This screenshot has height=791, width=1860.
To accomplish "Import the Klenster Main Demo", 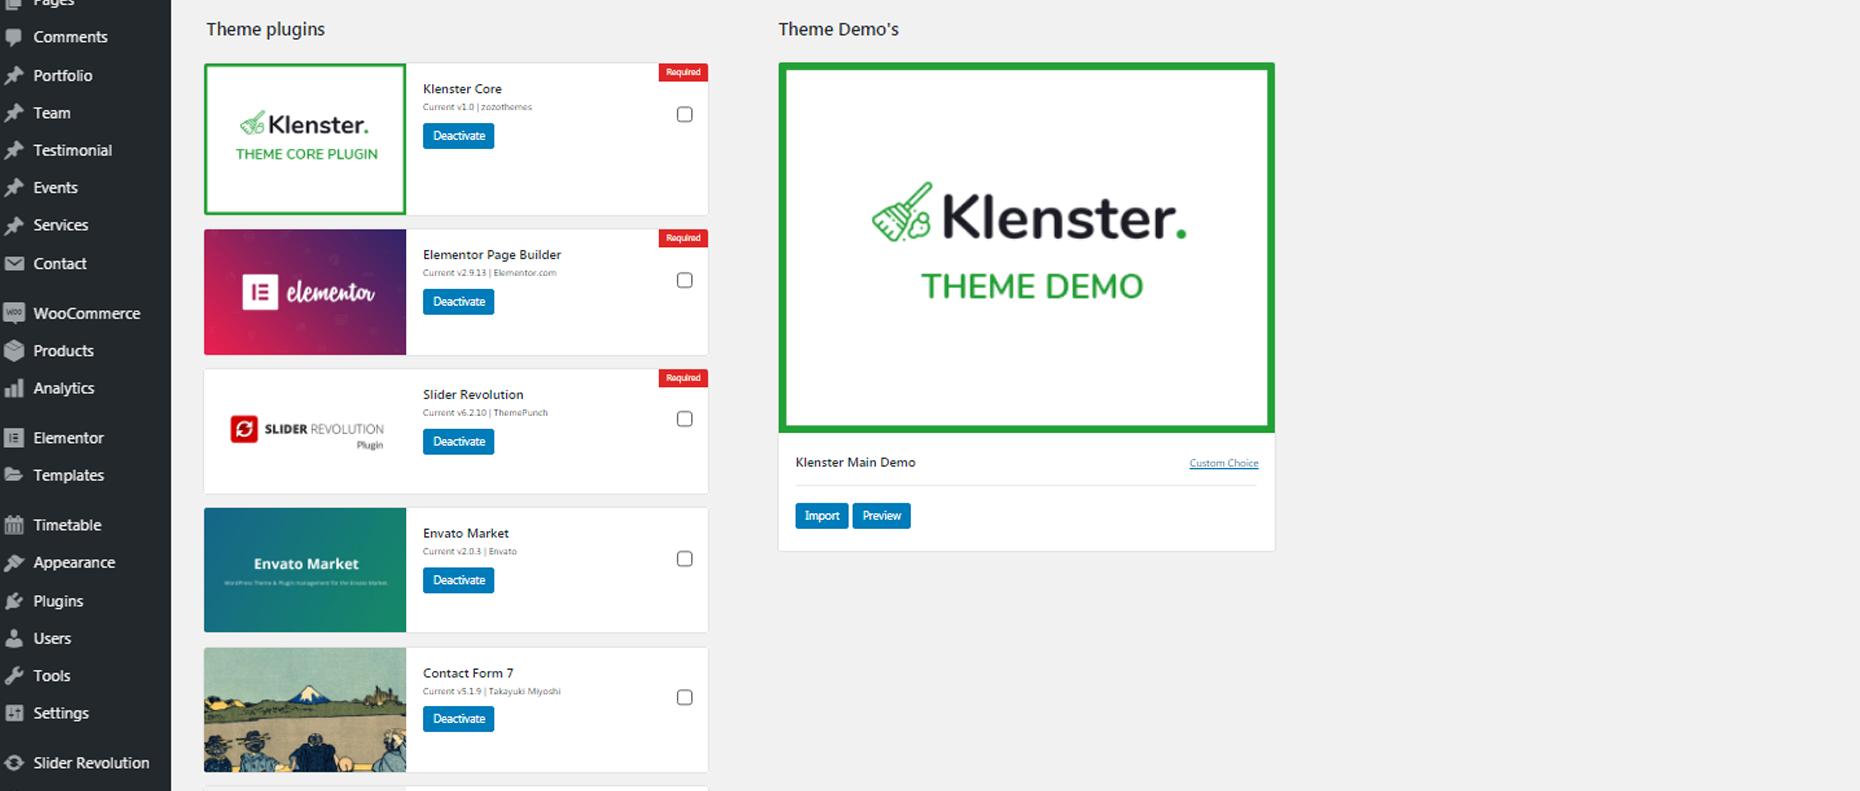I will click(821, 516).
